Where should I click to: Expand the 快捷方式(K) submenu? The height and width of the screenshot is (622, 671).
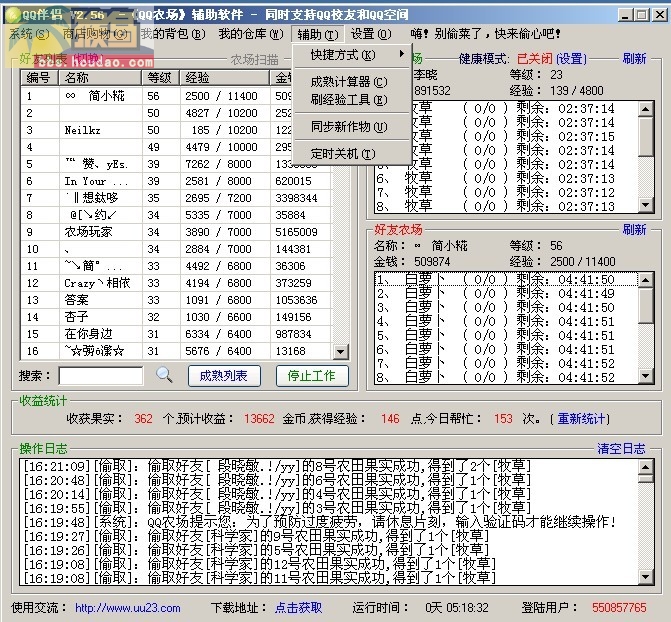pyautogui.click(x=353, y=55)
